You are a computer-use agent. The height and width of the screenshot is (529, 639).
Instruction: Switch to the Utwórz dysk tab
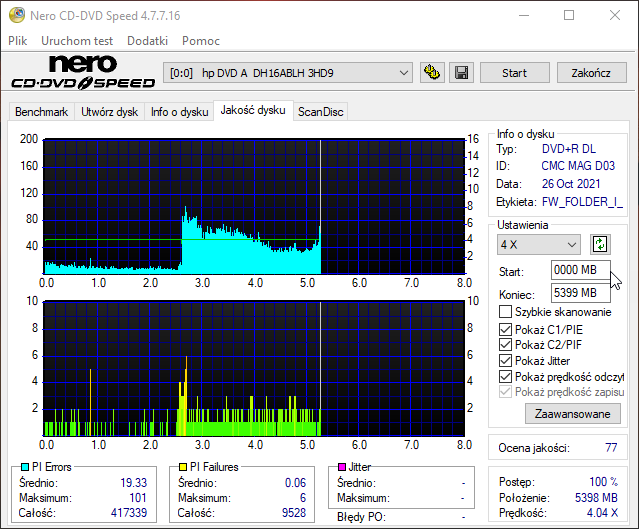coord(109,112)
